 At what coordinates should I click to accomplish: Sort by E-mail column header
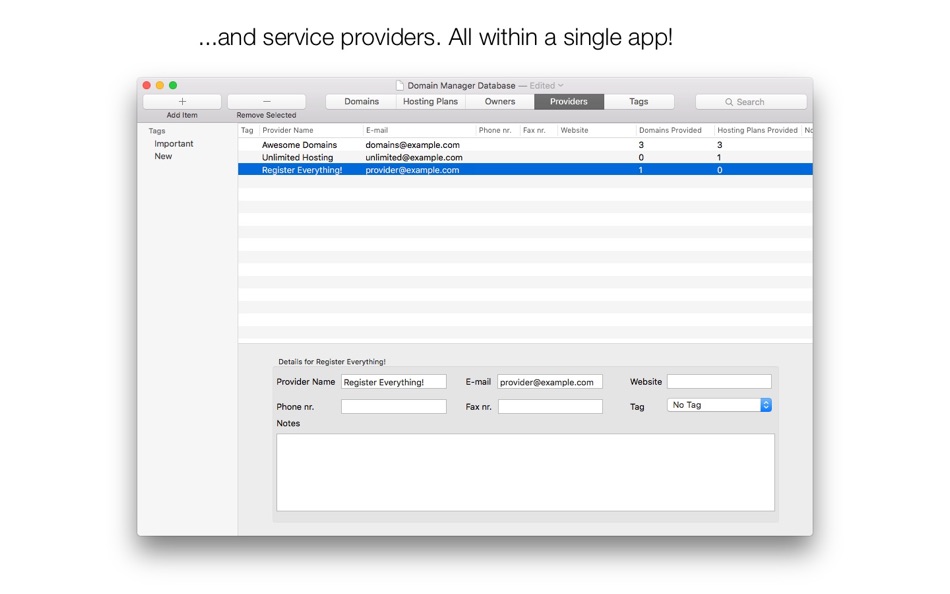419,130
